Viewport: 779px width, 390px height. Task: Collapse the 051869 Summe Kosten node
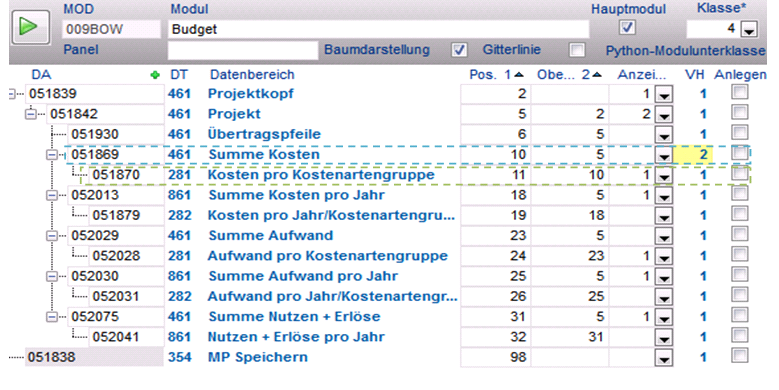pyautogui.click(x=52, y=155)
